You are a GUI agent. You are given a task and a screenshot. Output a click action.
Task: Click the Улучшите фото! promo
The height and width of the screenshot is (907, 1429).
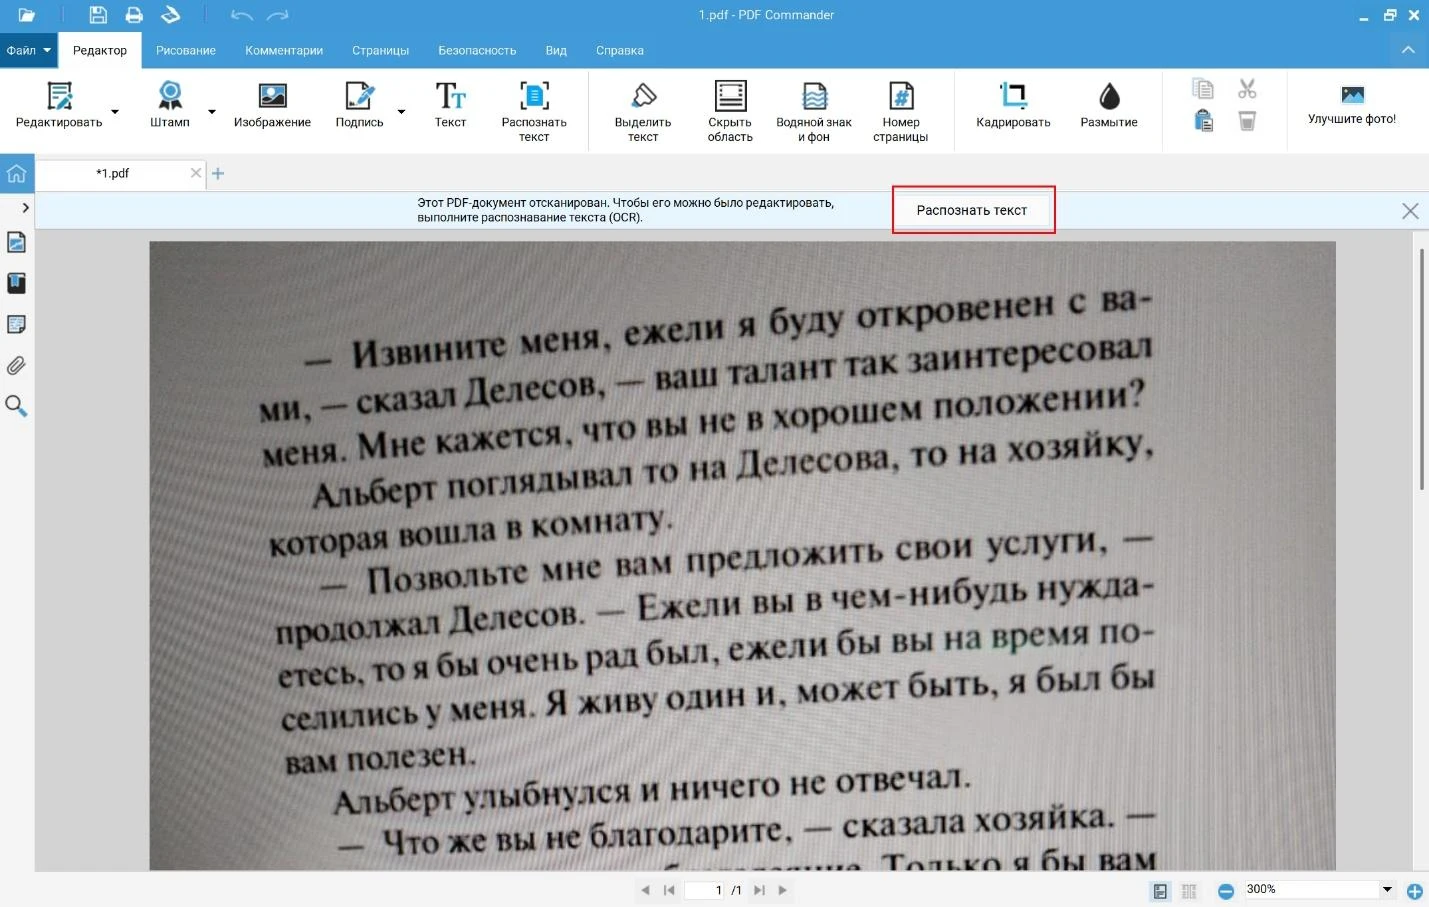click(1352, 106)
